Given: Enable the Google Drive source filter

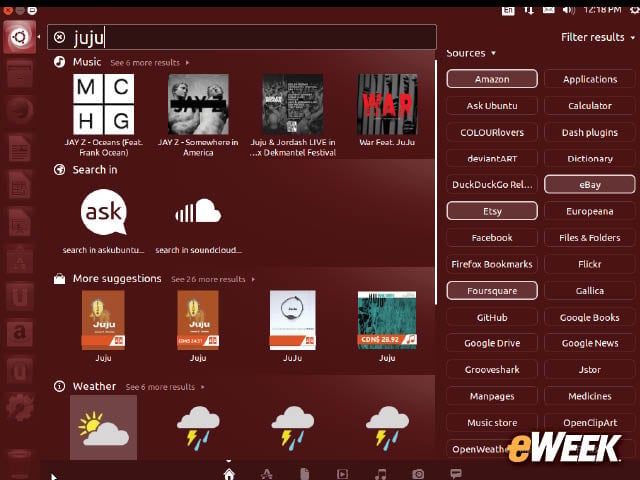Looking at the screenshot, I should point(492,343).
